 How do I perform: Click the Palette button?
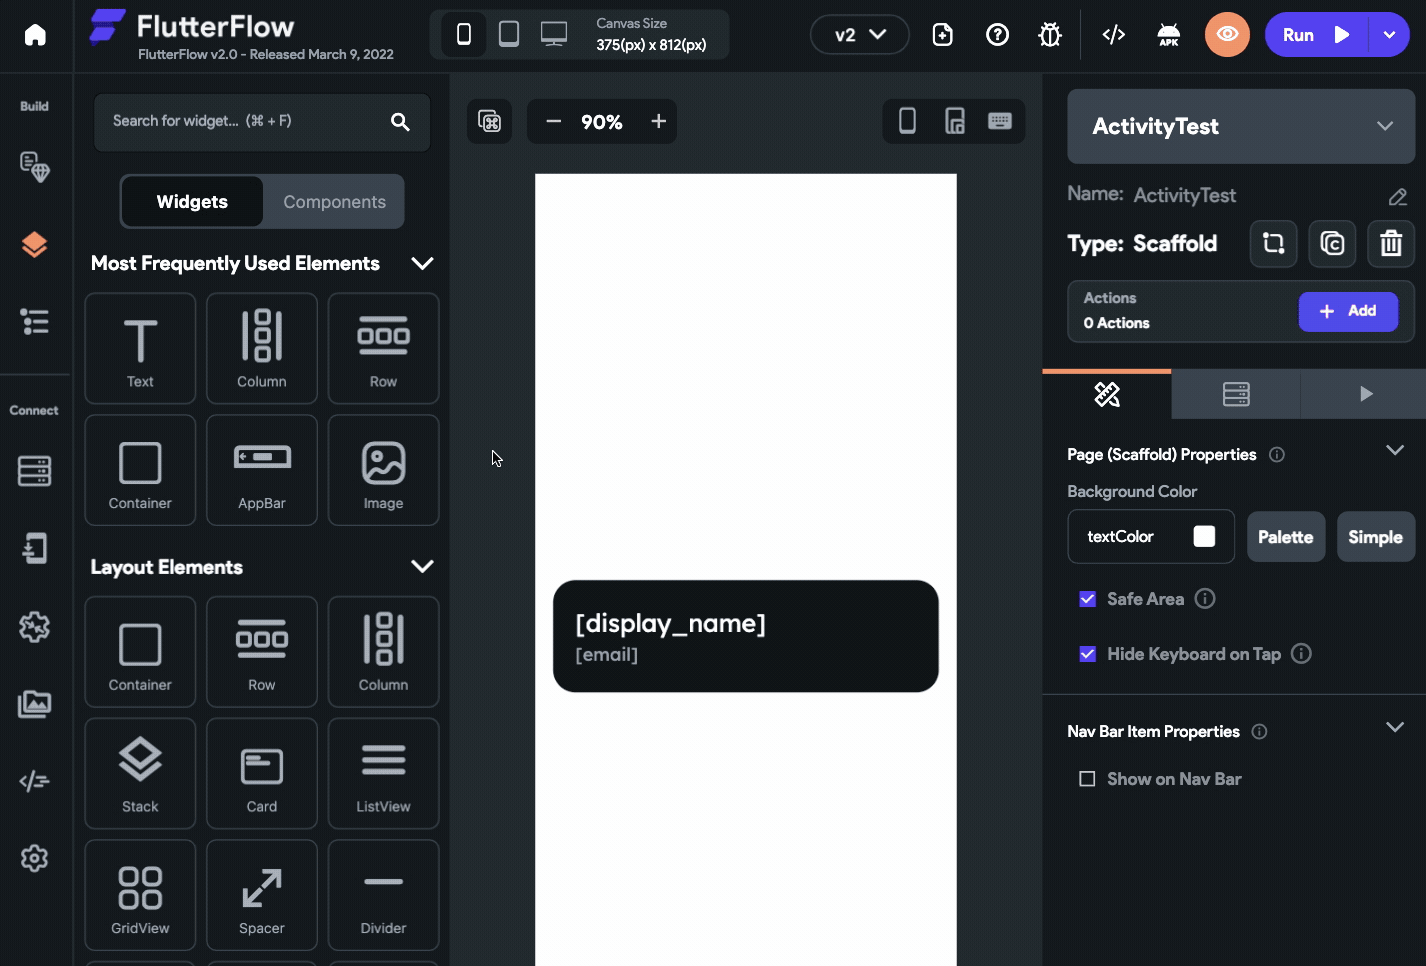pyautogui.click(x=1286, y=537)
